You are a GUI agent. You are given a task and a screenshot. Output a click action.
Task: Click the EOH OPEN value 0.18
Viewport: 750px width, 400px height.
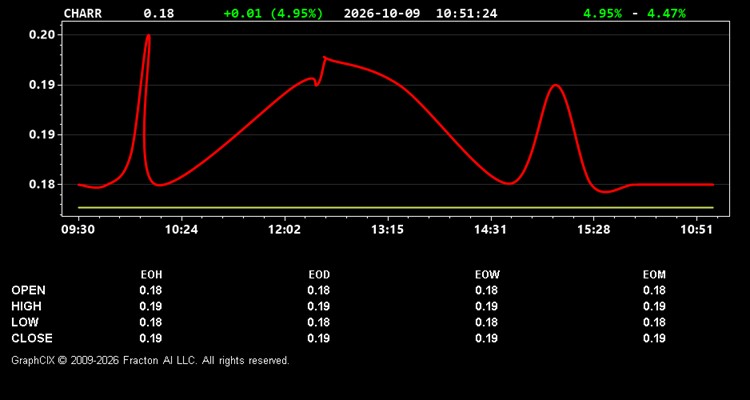[151, 290]
